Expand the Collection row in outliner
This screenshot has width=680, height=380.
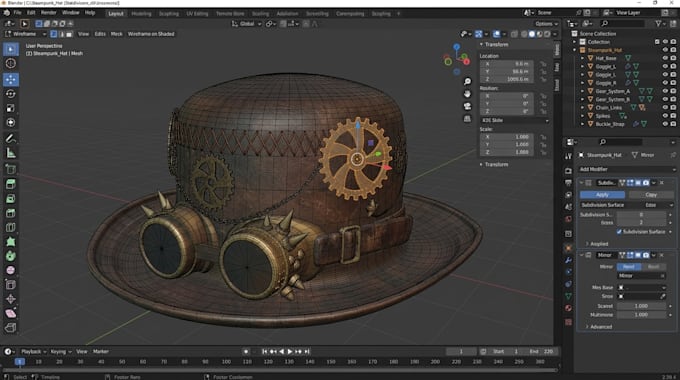[575, 42]
